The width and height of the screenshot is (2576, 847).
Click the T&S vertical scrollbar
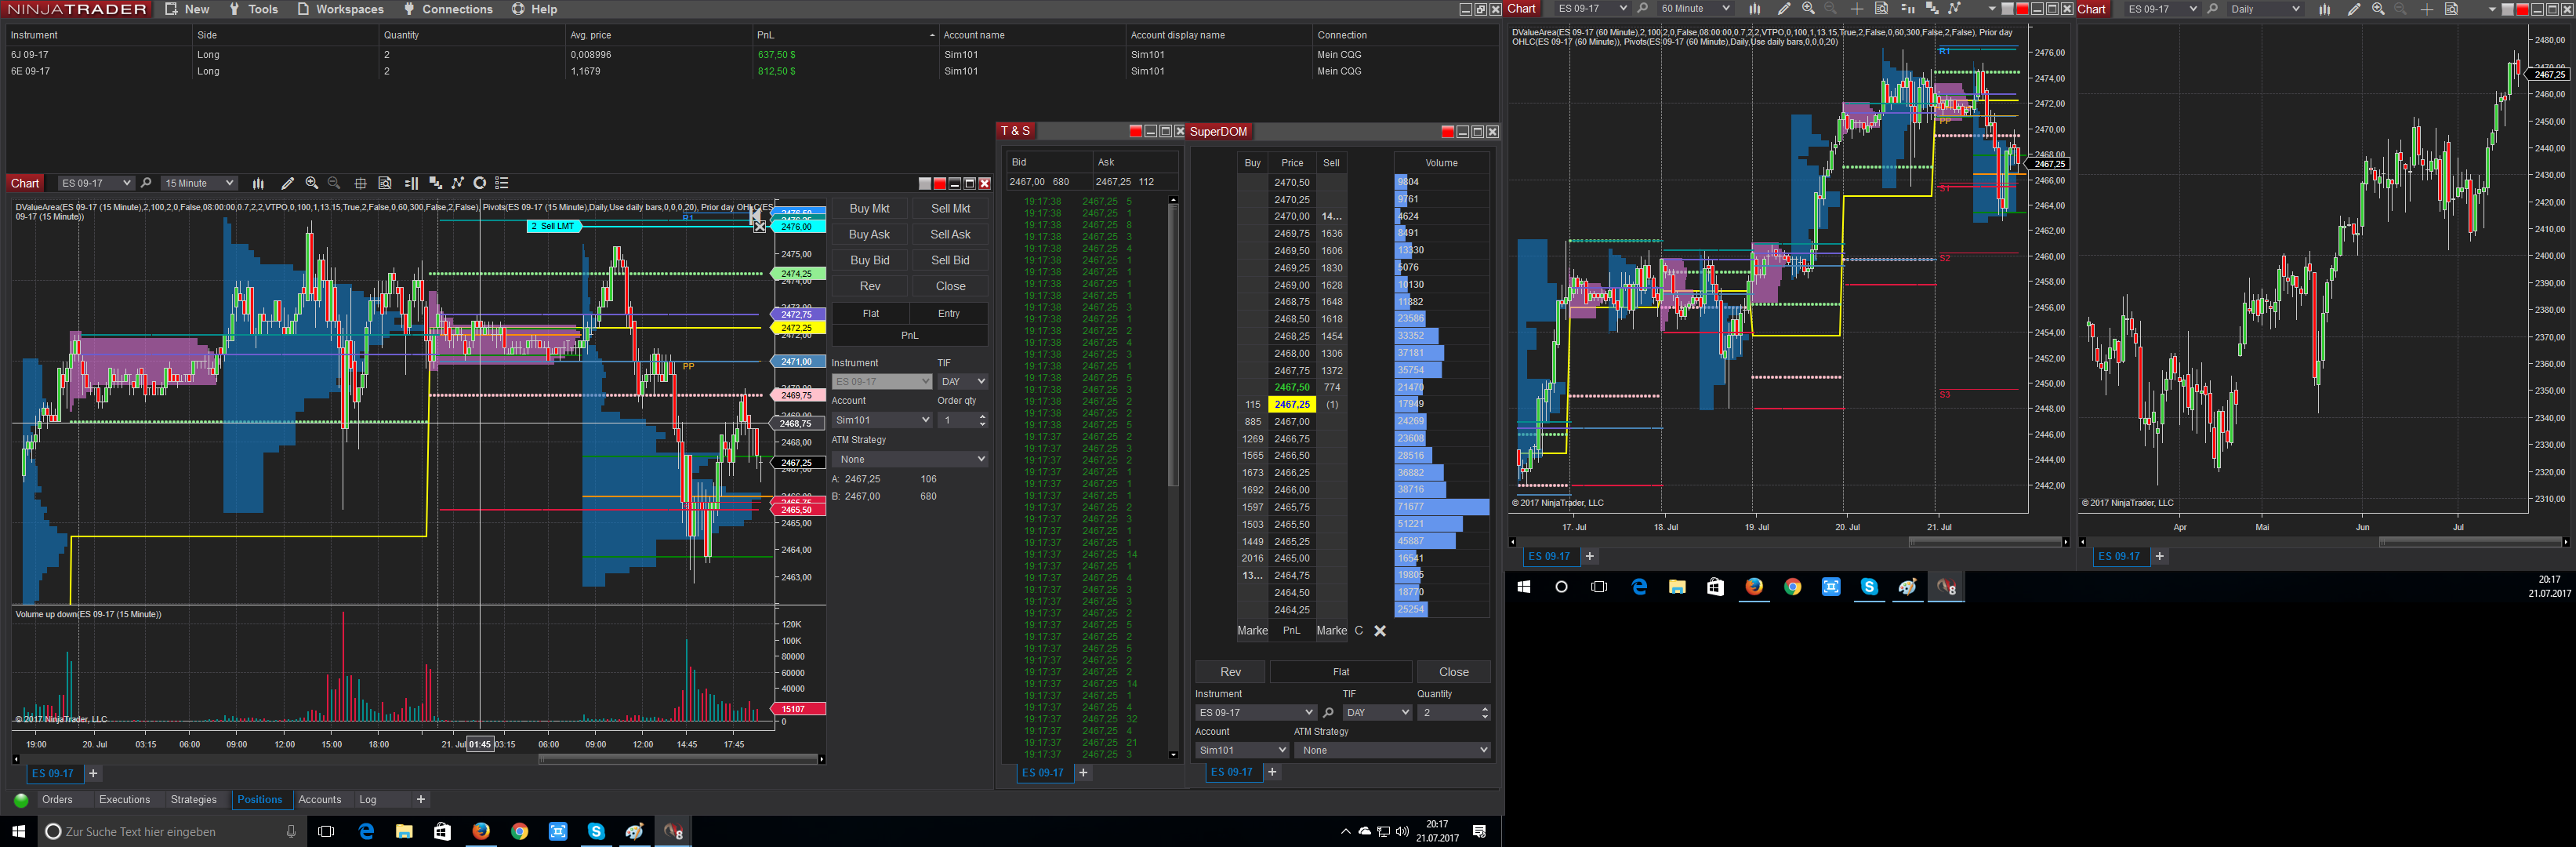pyautogui.click(x=1173, y=477)
